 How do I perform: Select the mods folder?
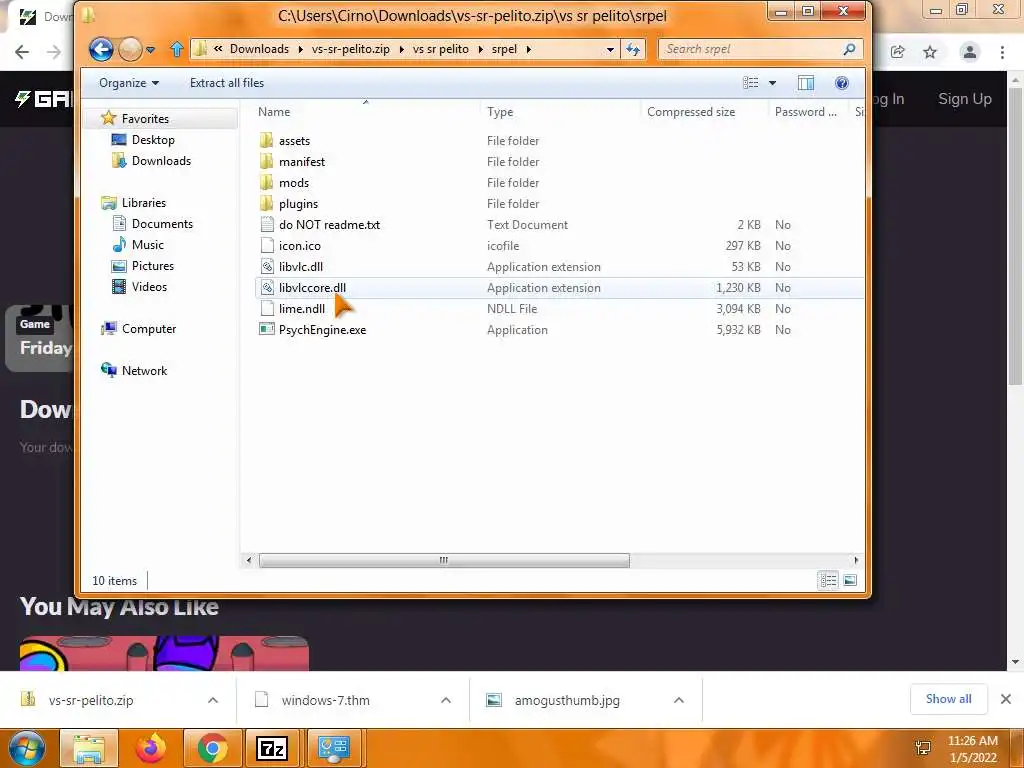(294, 182)
